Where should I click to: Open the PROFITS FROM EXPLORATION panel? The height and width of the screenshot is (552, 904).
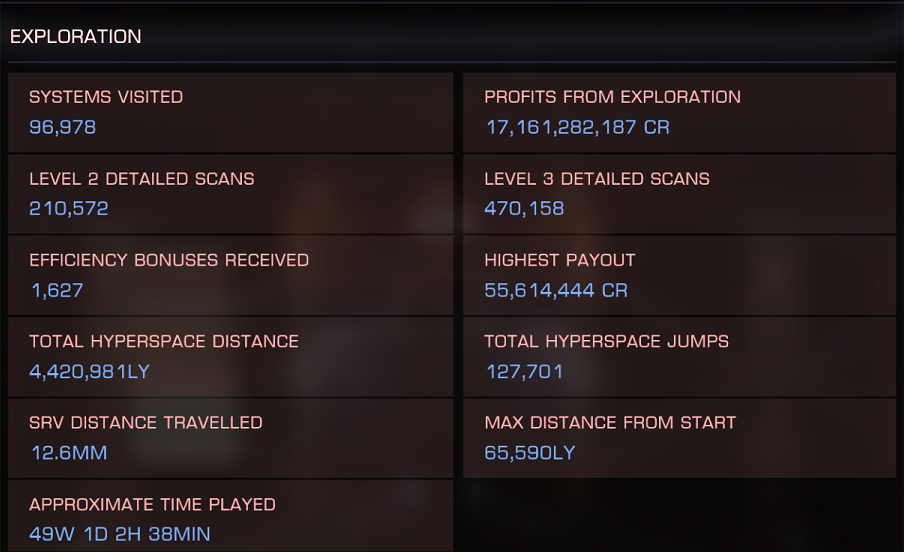pyautogui.click(x=679, y=112)
